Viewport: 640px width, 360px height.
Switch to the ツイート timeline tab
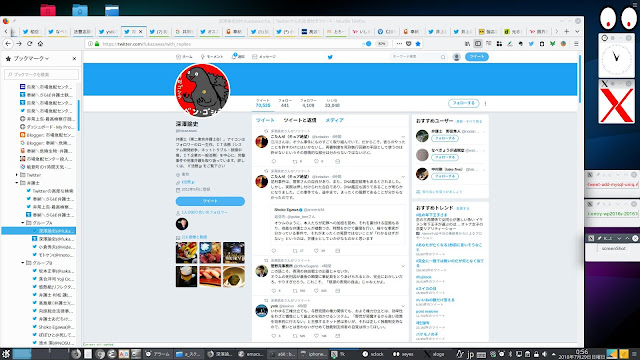(x=265, y=120)
